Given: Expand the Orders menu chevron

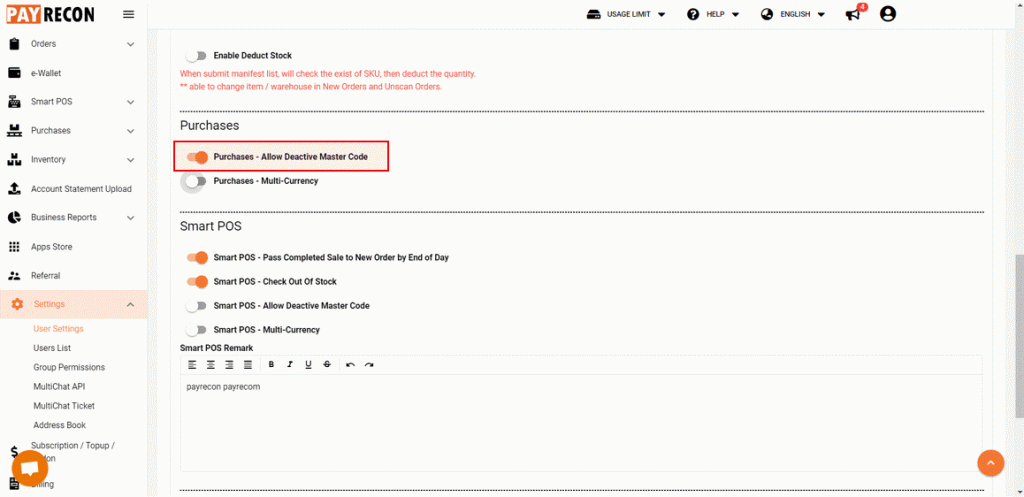Looking at the screenshot, I should tap(131, 44).
